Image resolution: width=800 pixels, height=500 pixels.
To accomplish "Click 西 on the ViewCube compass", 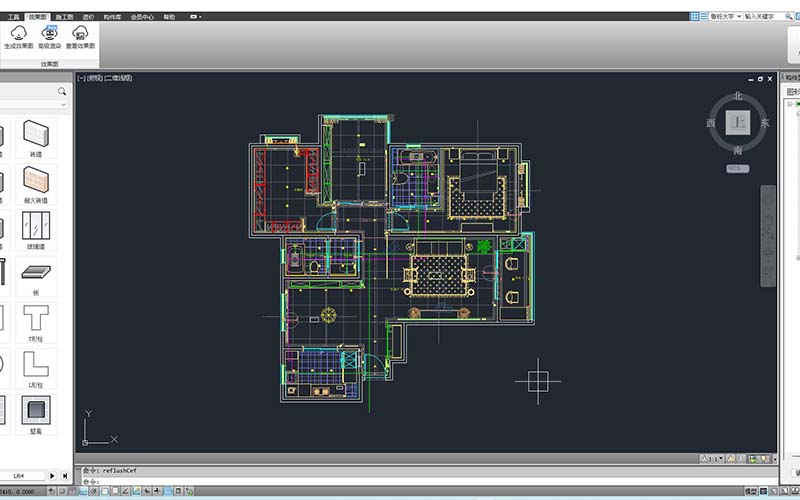I will click(x=711, y=122).
